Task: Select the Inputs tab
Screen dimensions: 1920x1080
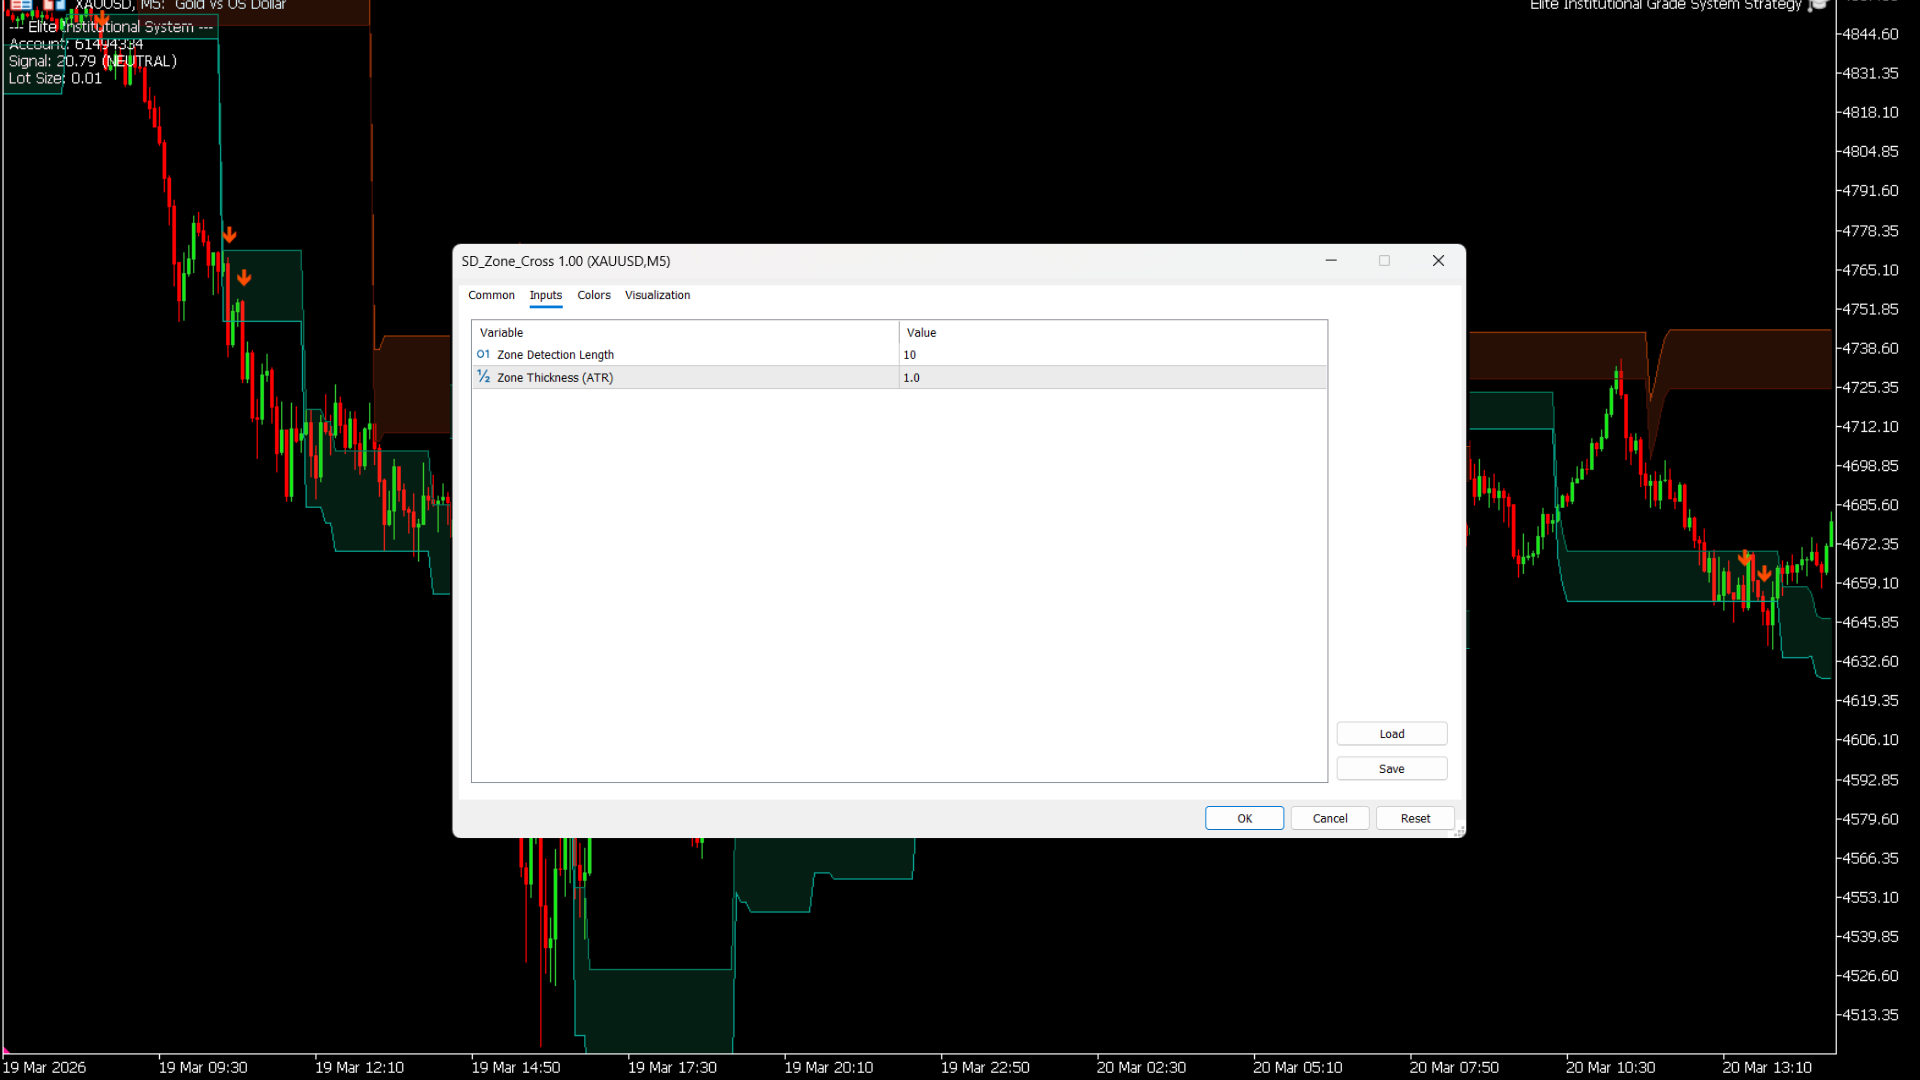Action: click(x=545, y=295)
